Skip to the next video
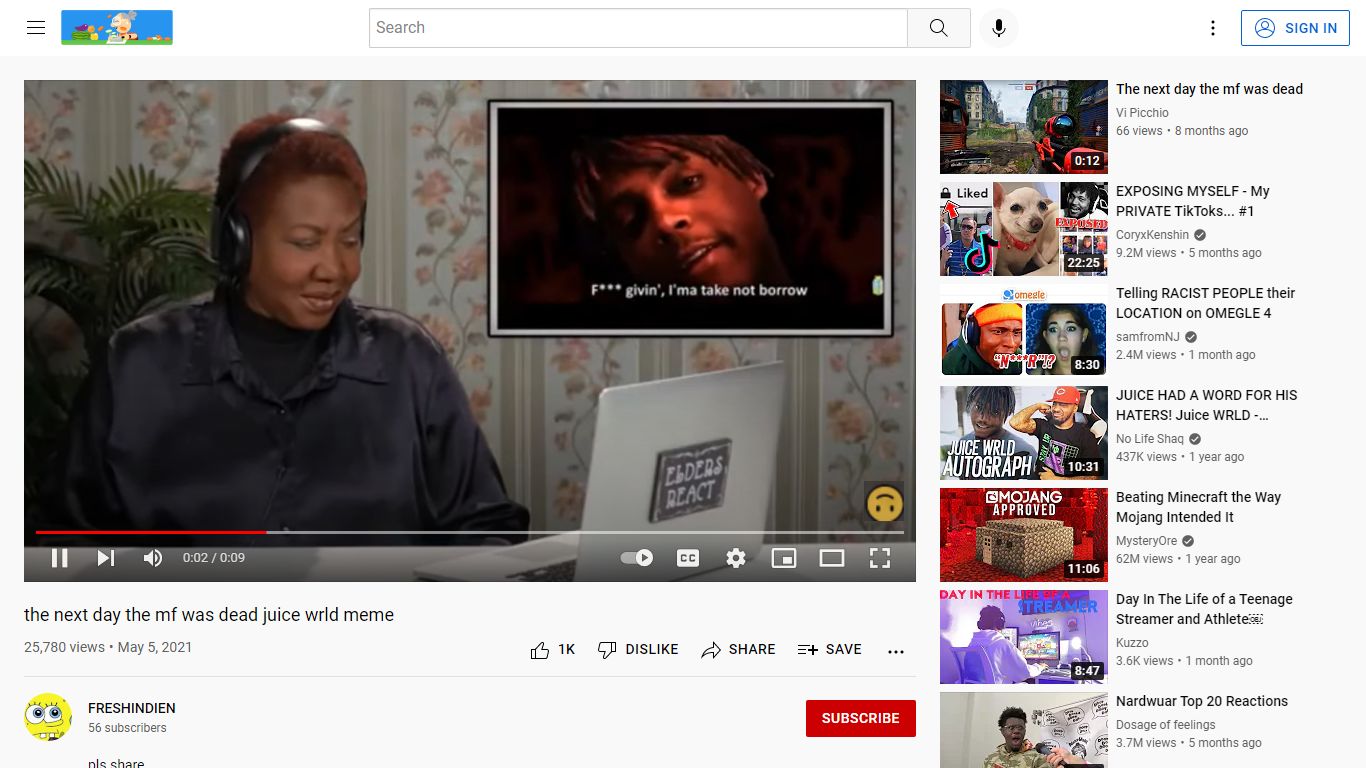The height and width of the screenshot is (768, 1366). click(106, 558)
